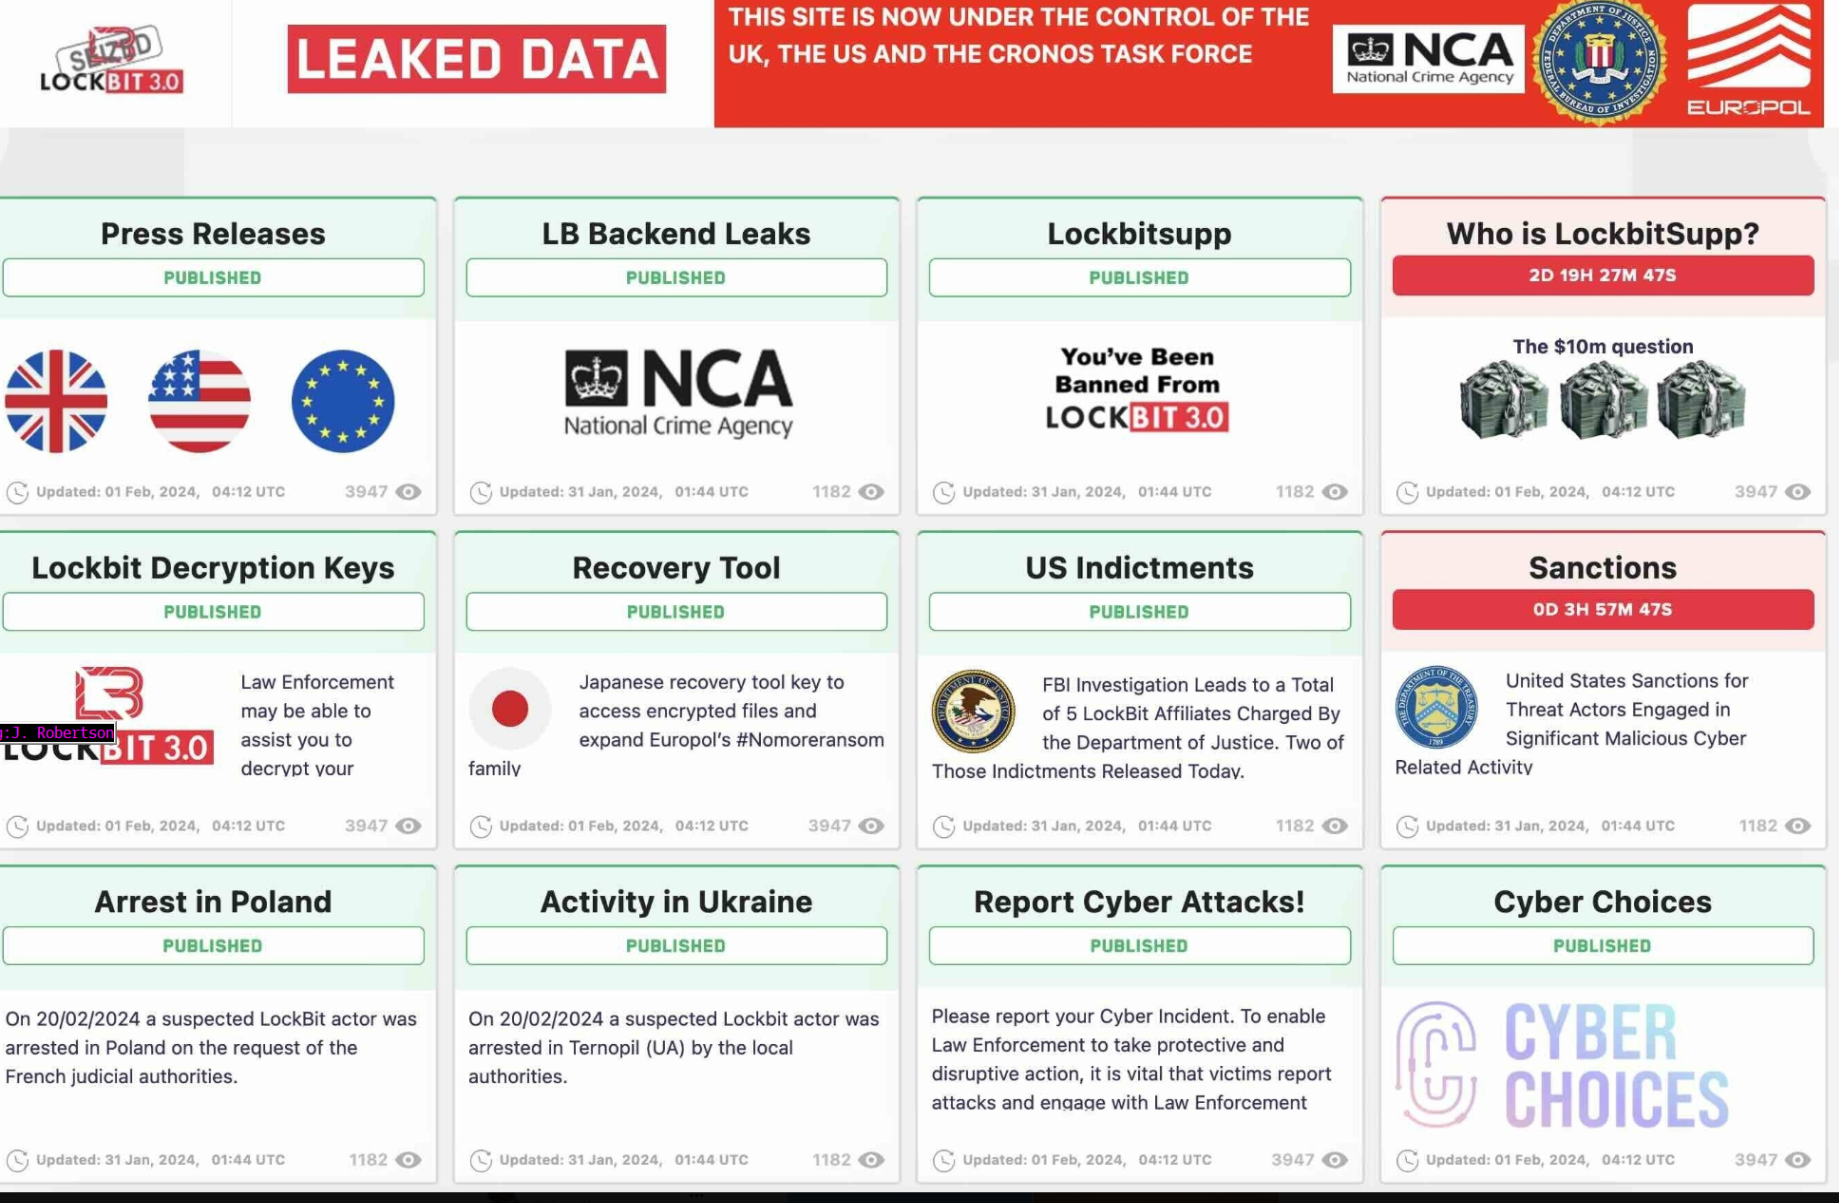Screen dimensions: 1839x1203
Task: Click PUBLISHED under Lockbit Decryption Keys
Action: pos(213,612)
